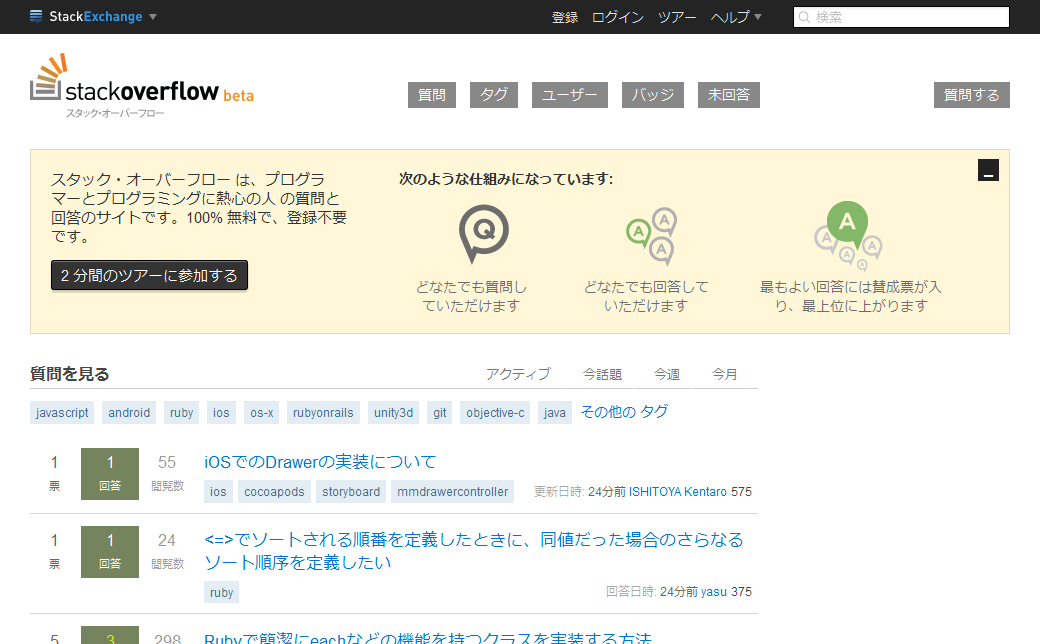Open question iOSでのDrawerの実装について
The image size is (1040, 644).
coord(320,462)
